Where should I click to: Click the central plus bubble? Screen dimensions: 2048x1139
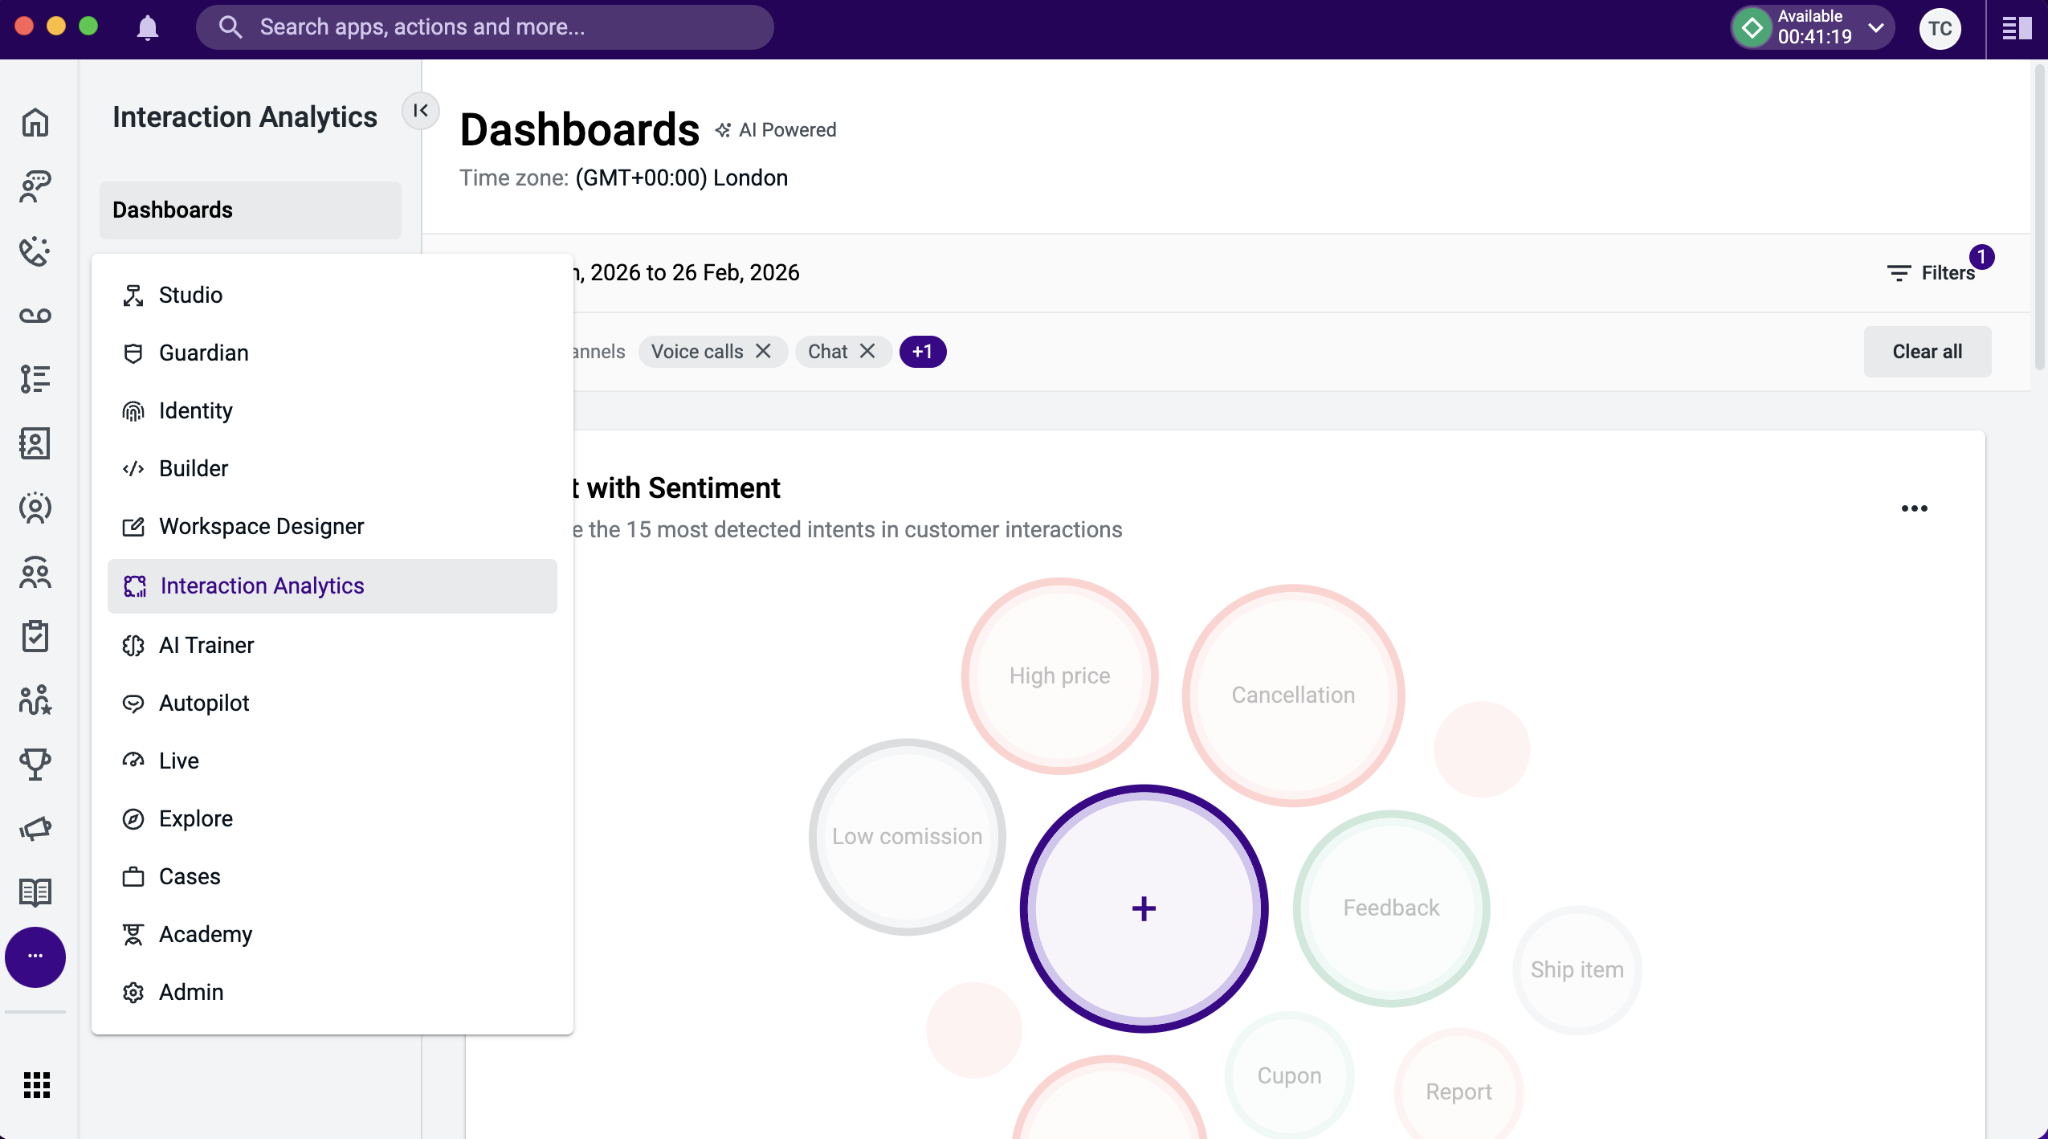[1144, 908]
